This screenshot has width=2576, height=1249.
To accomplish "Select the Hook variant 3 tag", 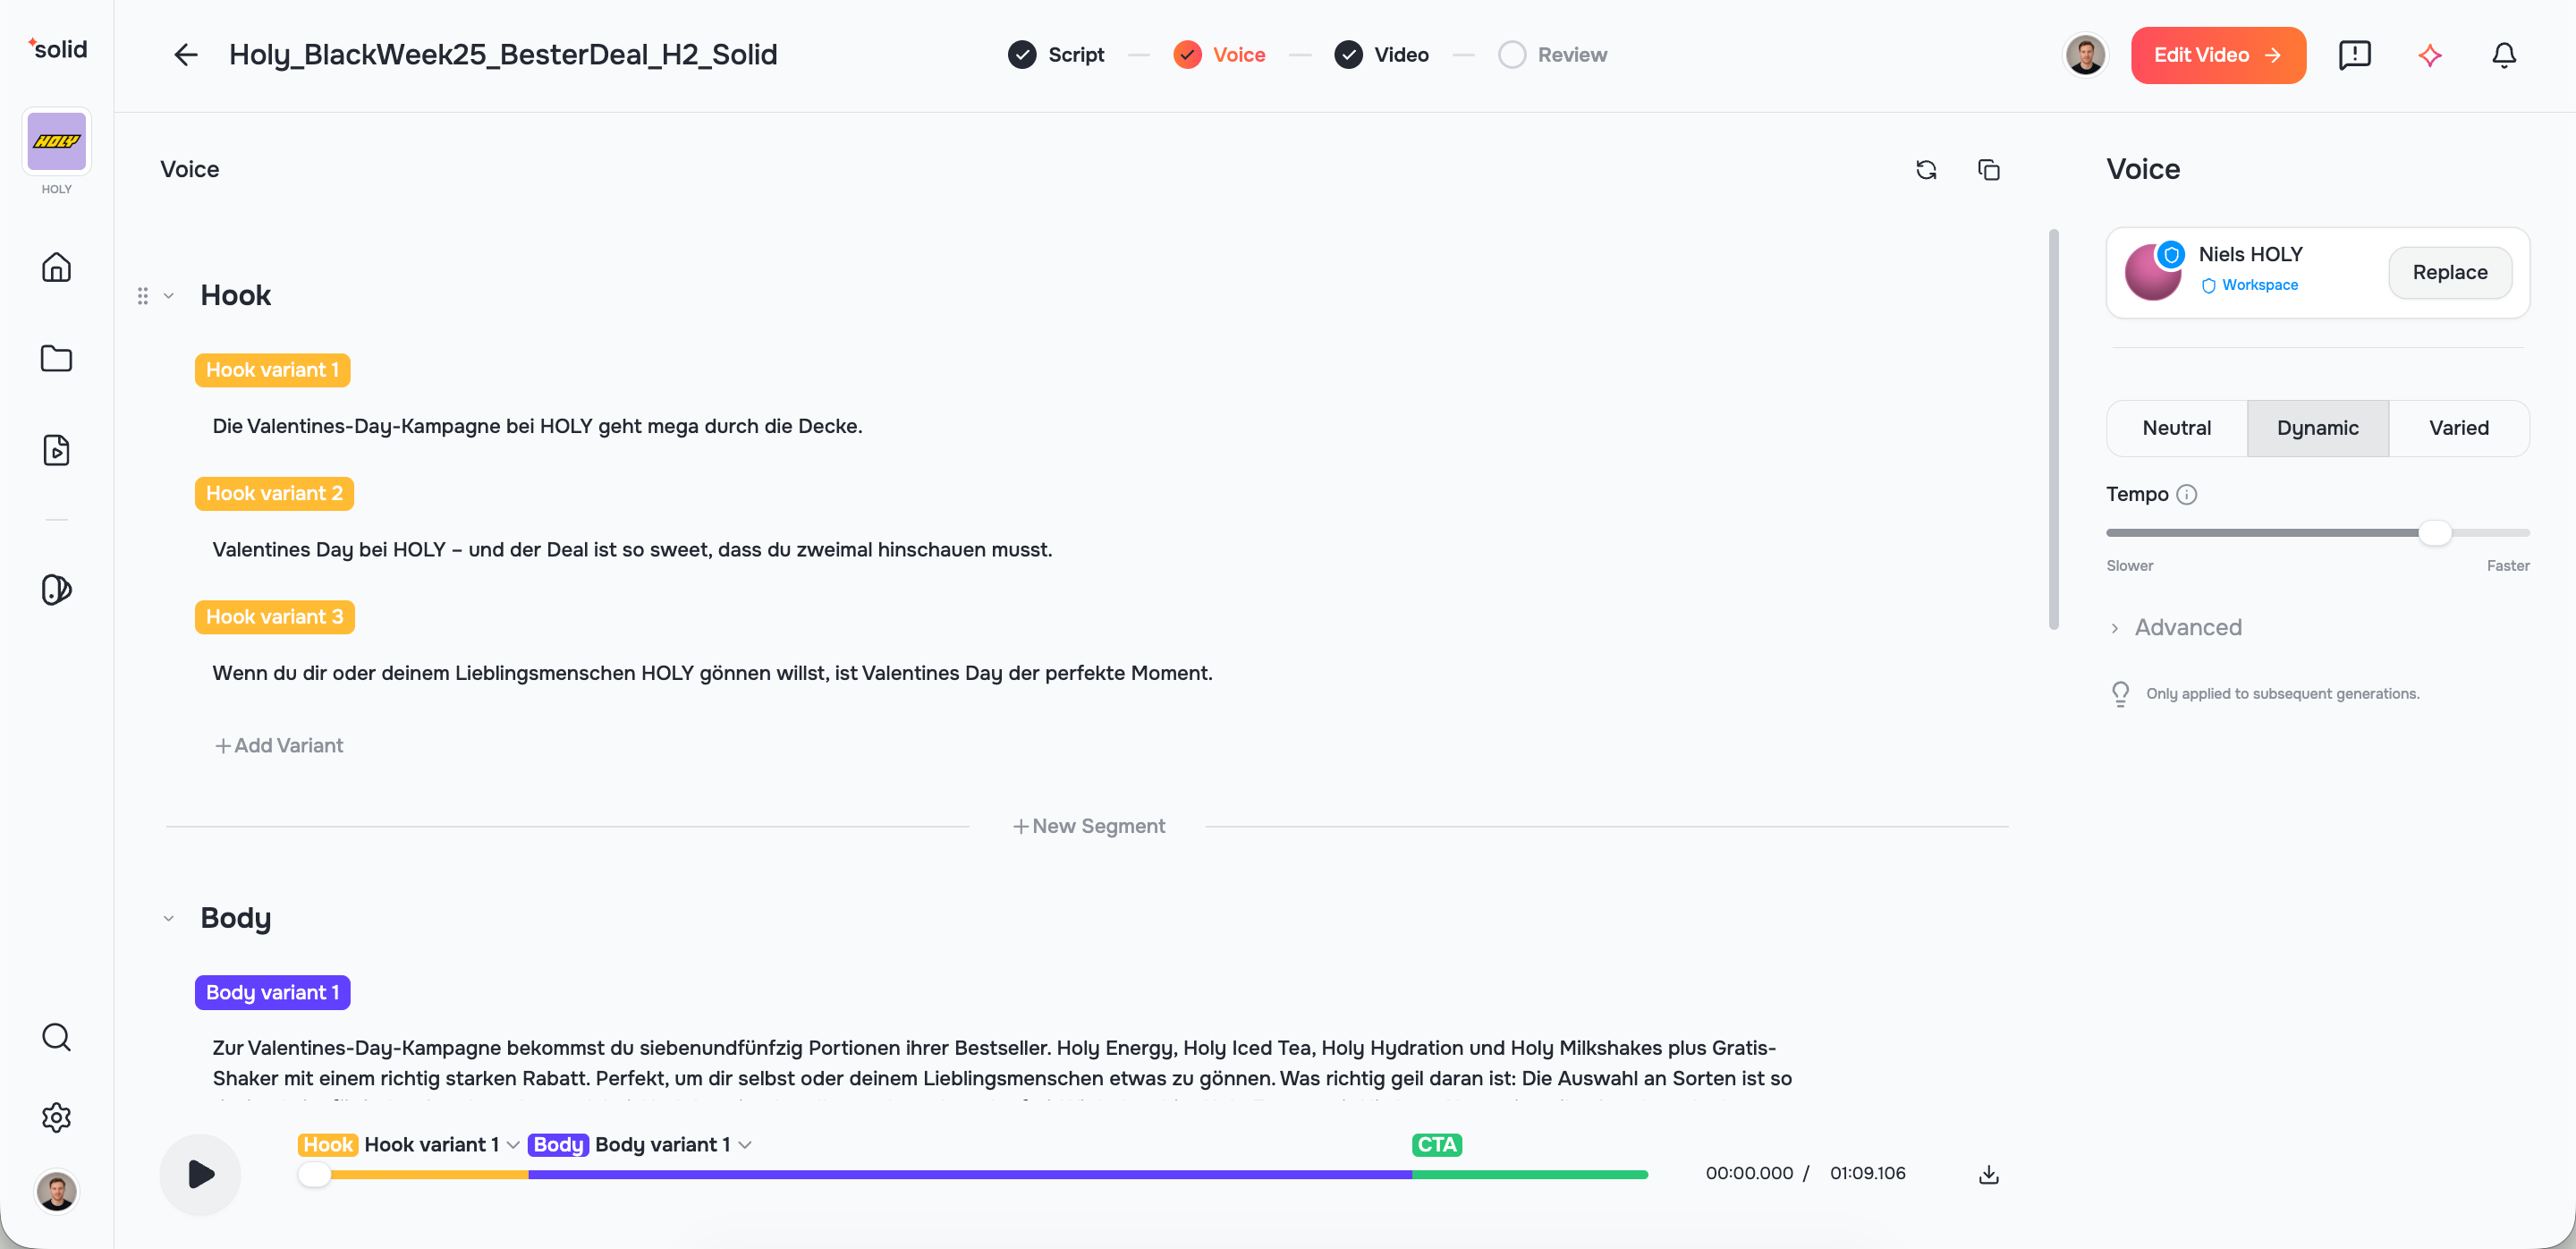I will pos(275,617).
